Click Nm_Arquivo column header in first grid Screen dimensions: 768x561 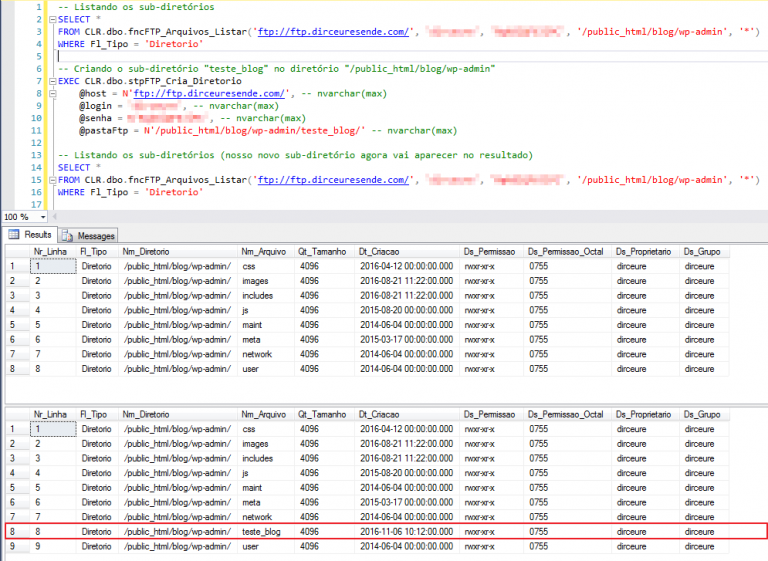coord(263,251)
